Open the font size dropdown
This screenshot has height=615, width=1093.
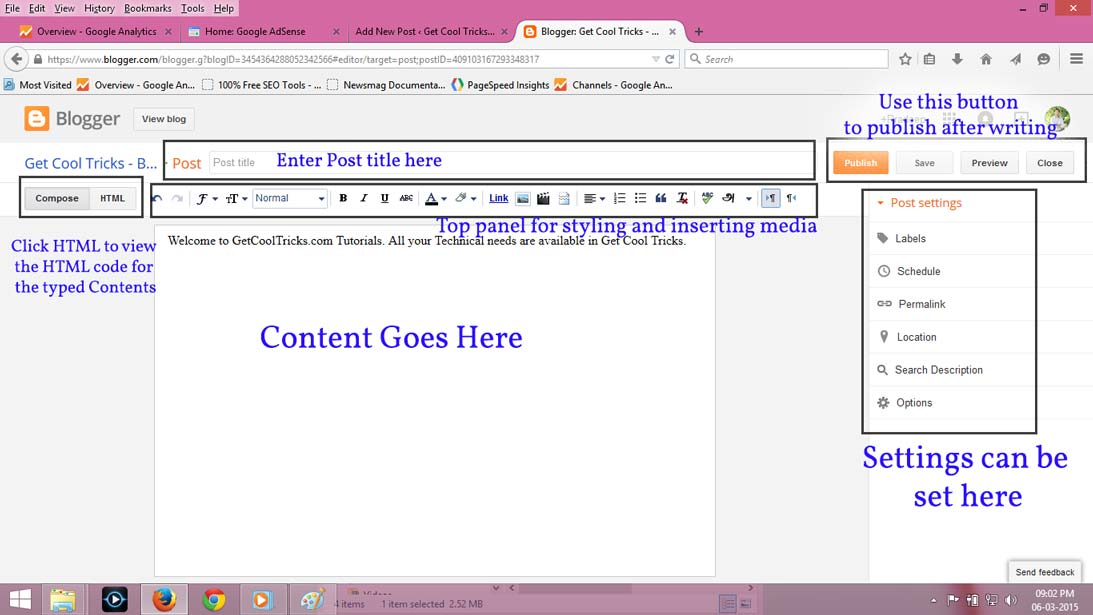[x=236, y=199]
